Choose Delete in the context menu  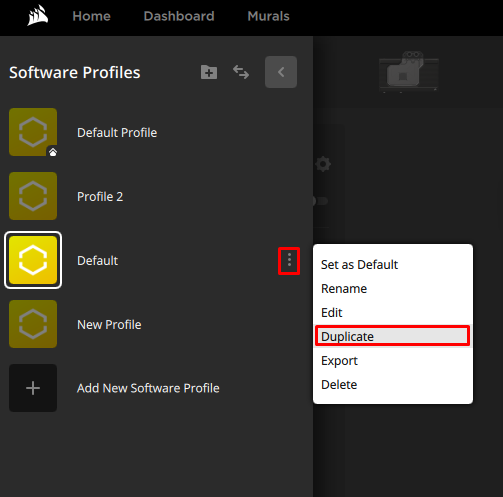pos(393,385)
